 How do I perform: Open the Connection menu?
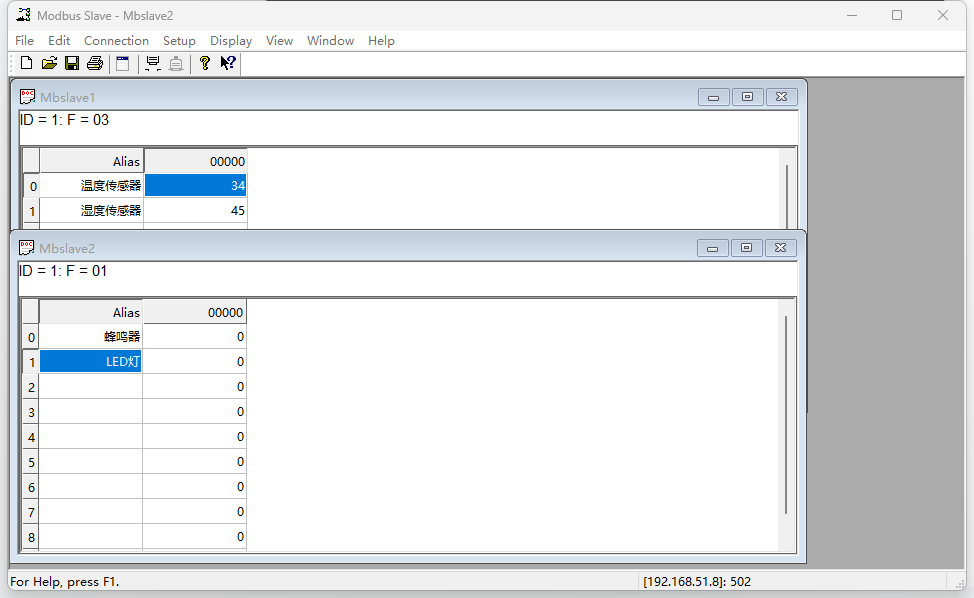pos(116,40)
